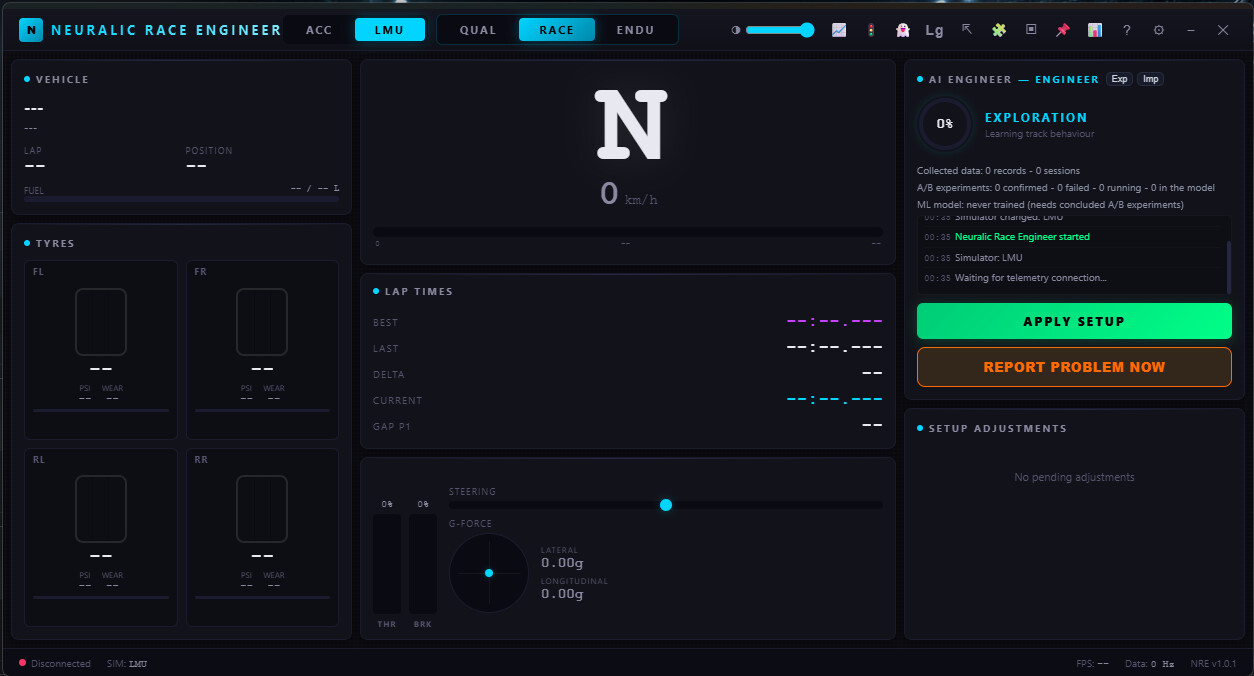Click 'Neuralic Race Engineer started' log entry
The height and width of the screenshot is (676, 1254).
coord(1022,237)
